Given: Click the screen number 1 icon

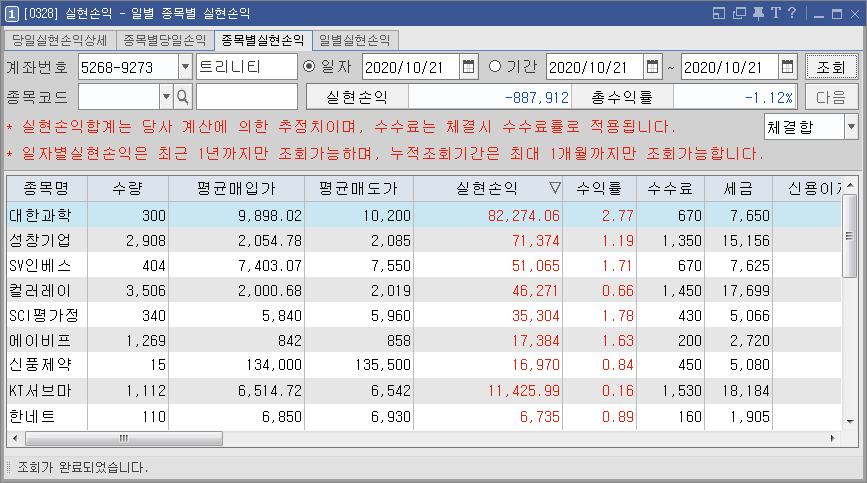Looking at the screenshot, I should pos(12,14).
